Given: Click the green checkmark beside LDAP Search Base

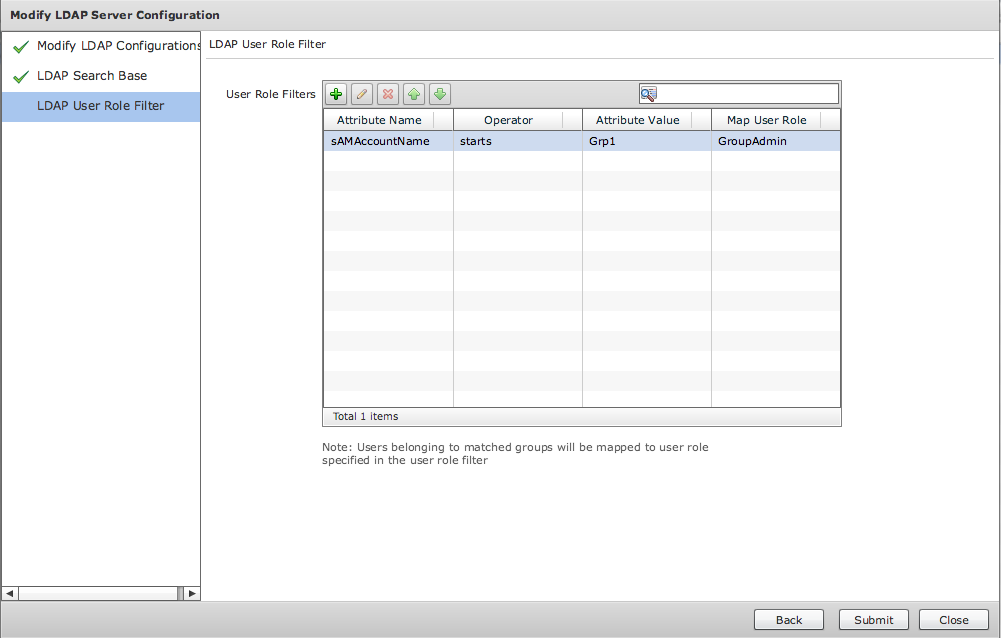Looking at the screenshot, I should click(21, 77).
